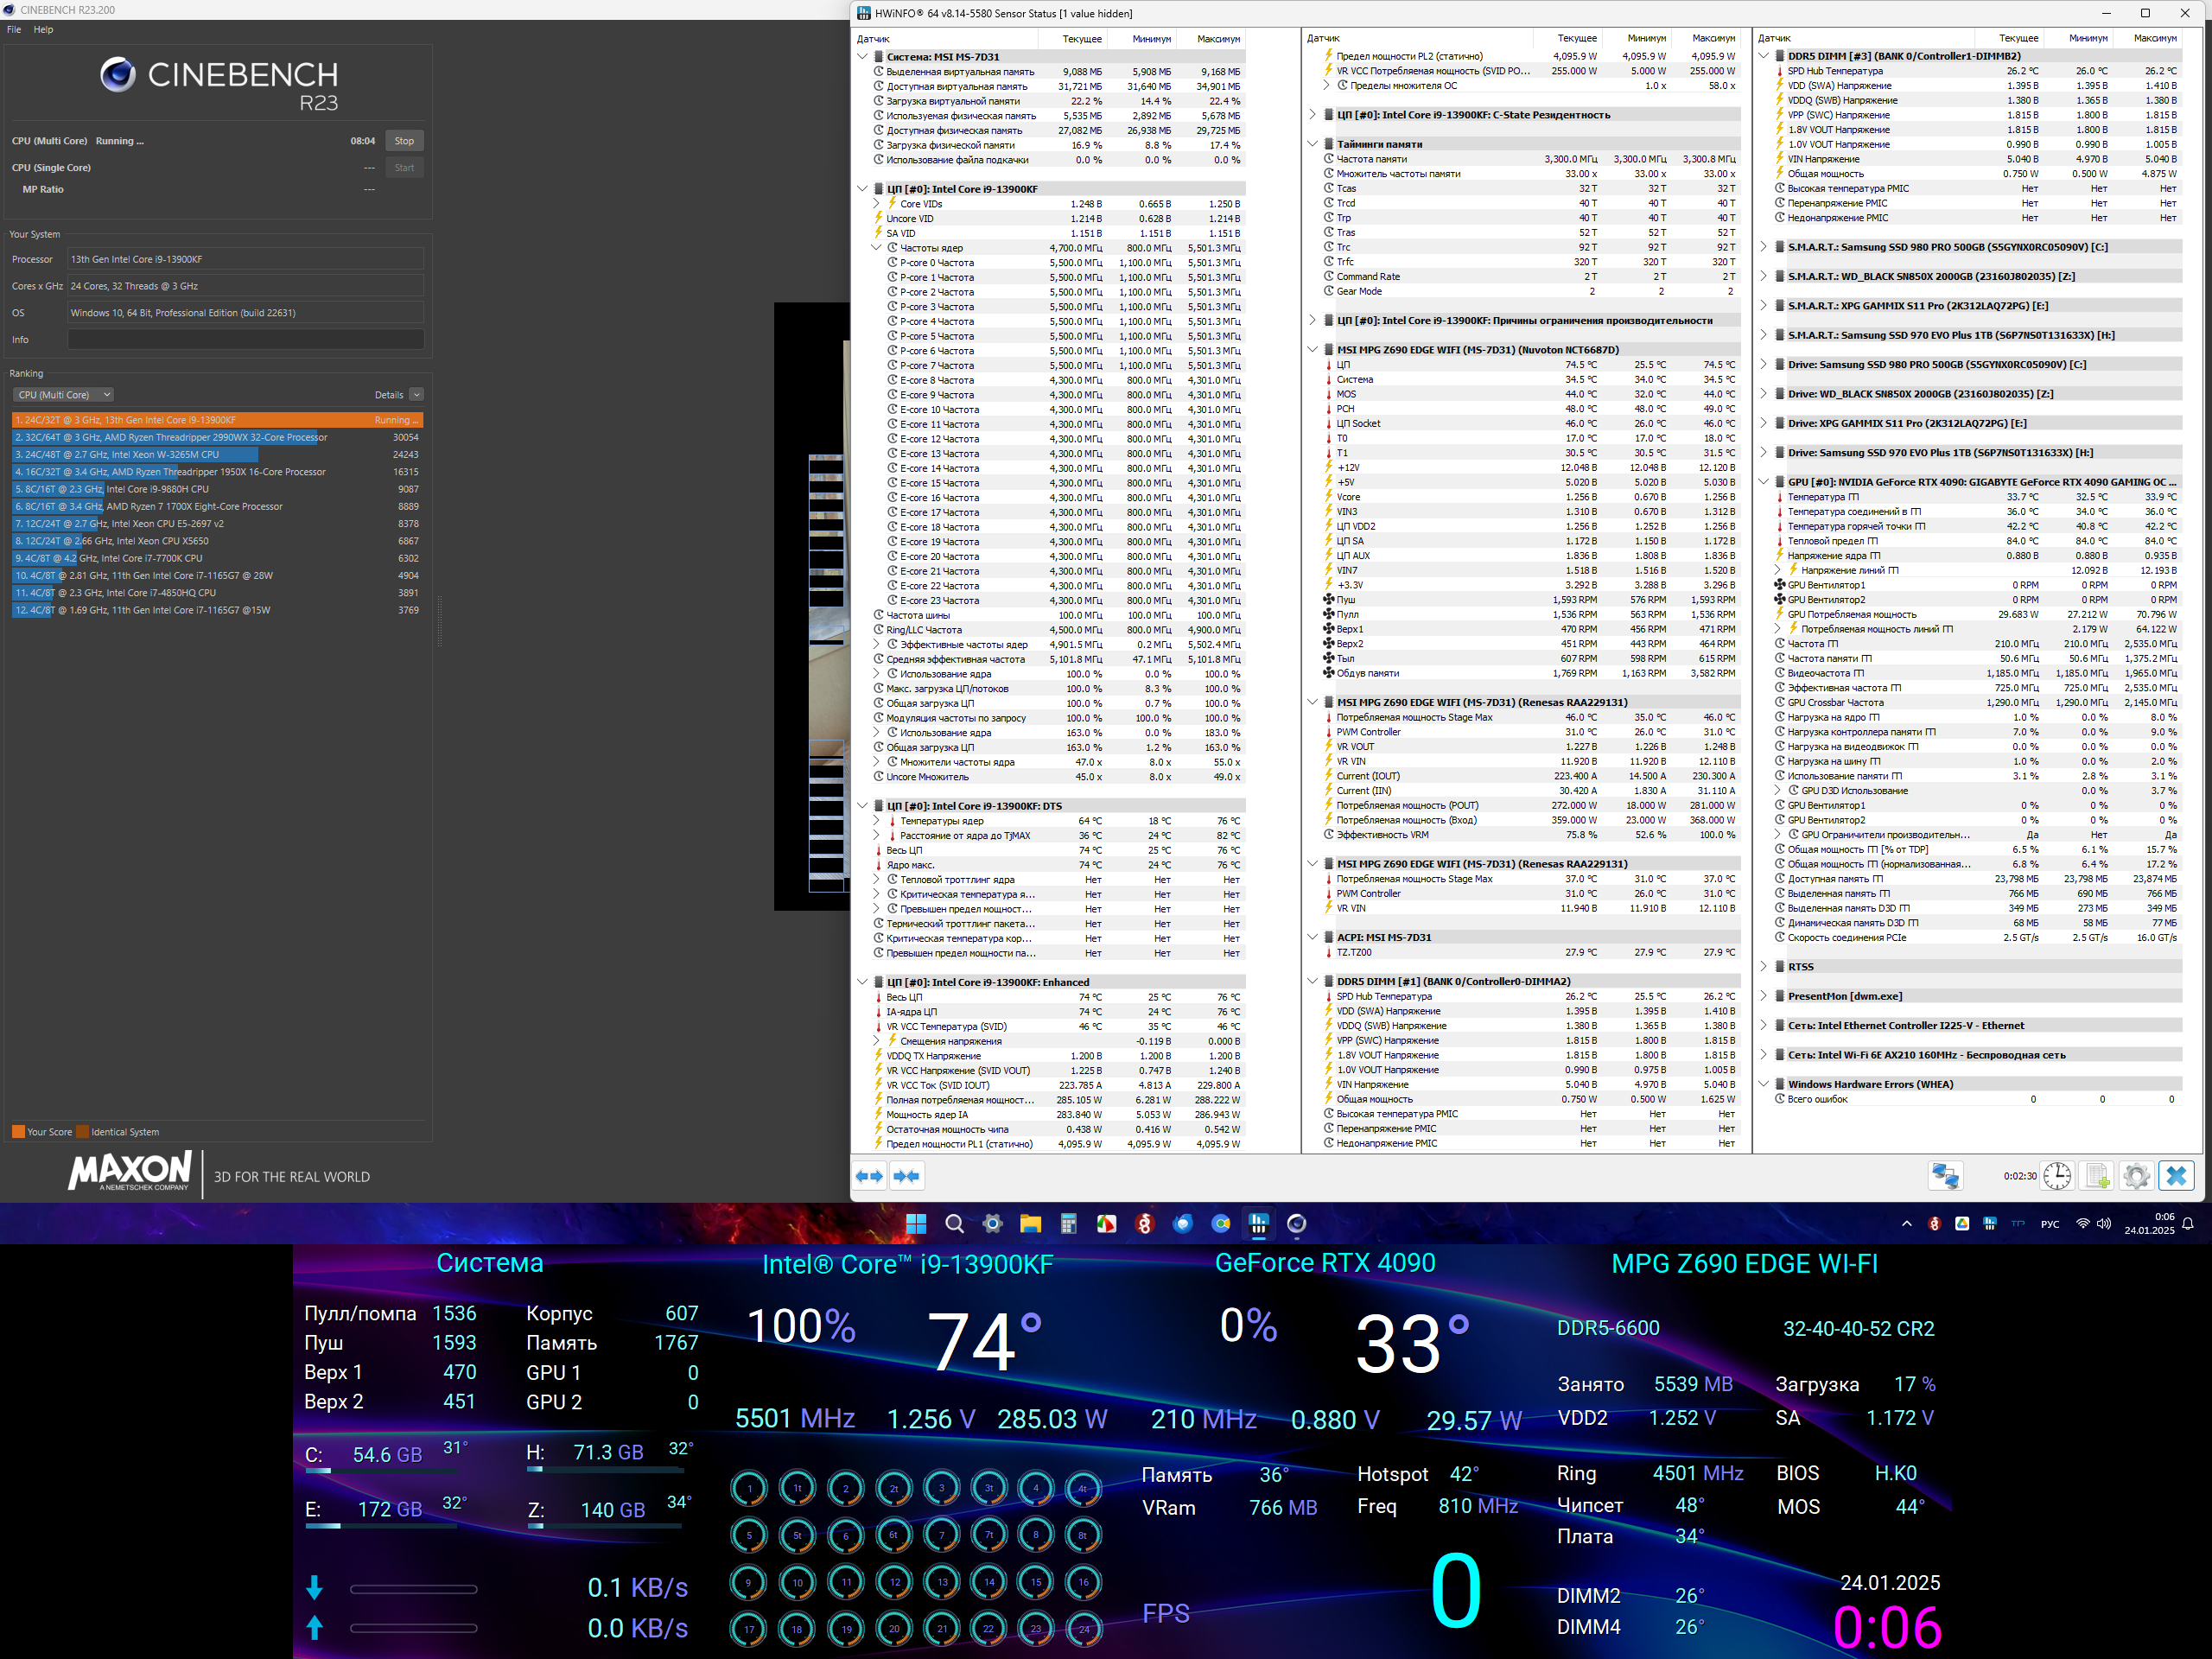2212x1659 pixels.
Task: Open the File menu in Cinebench
Action: pyautogui.click(x=14, y=30)
